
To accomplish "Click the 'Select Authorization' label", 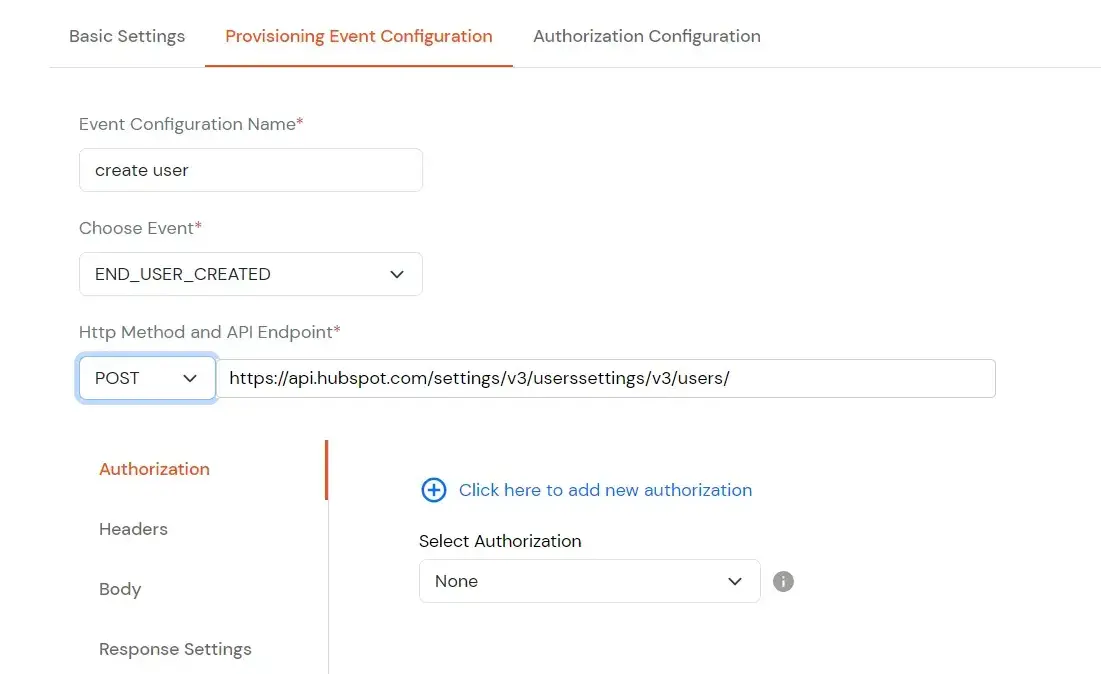I will (x=500, y=541).
